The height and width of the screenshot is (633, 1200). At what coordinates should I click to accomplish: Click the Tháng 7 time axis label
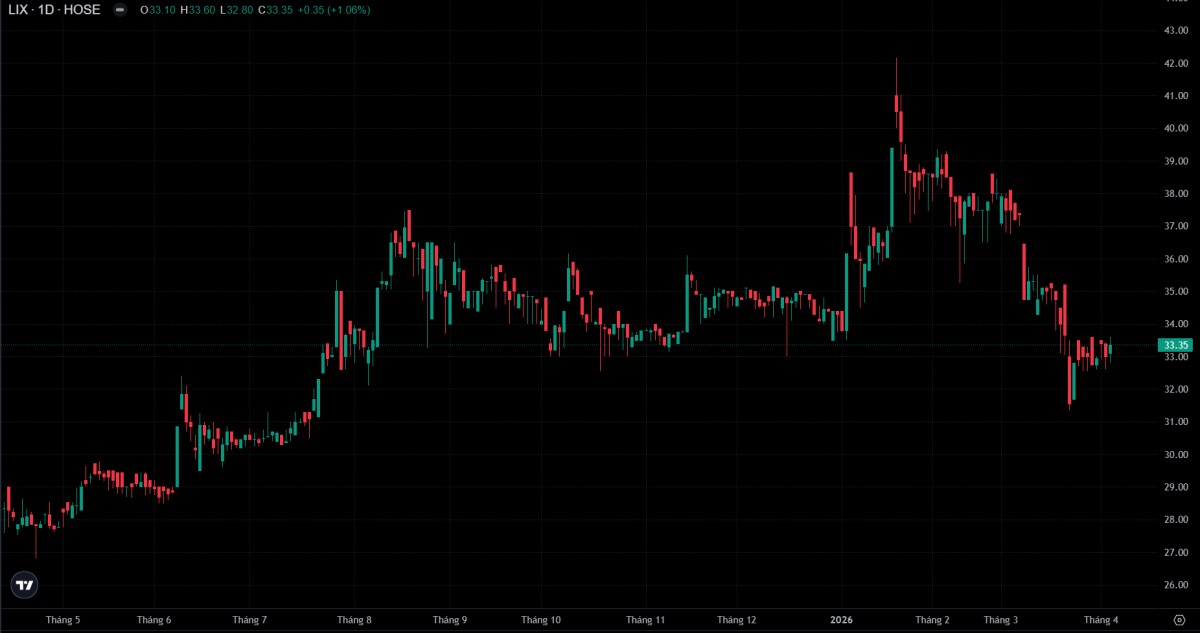[249, 620]
